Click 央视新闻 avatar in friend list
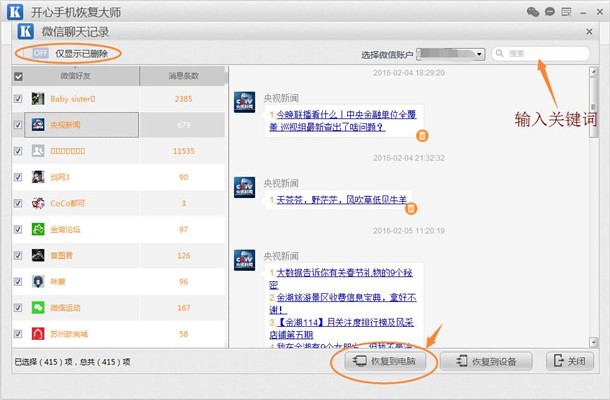 coord(38,125)
